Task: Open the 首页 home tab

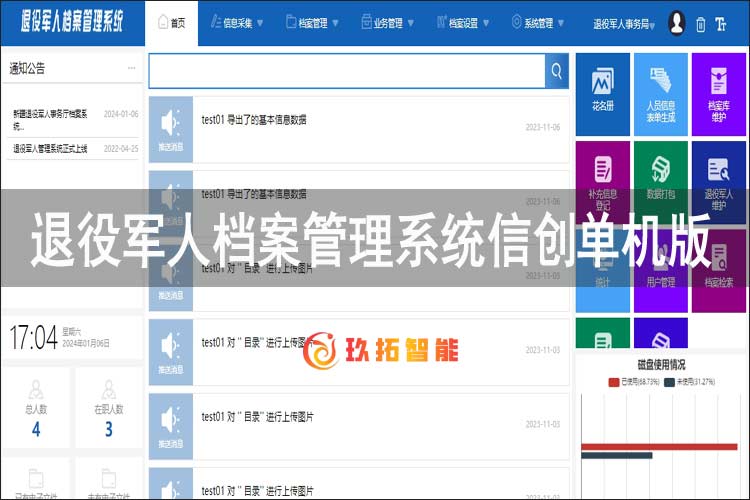Action: (x=171, y=22)
